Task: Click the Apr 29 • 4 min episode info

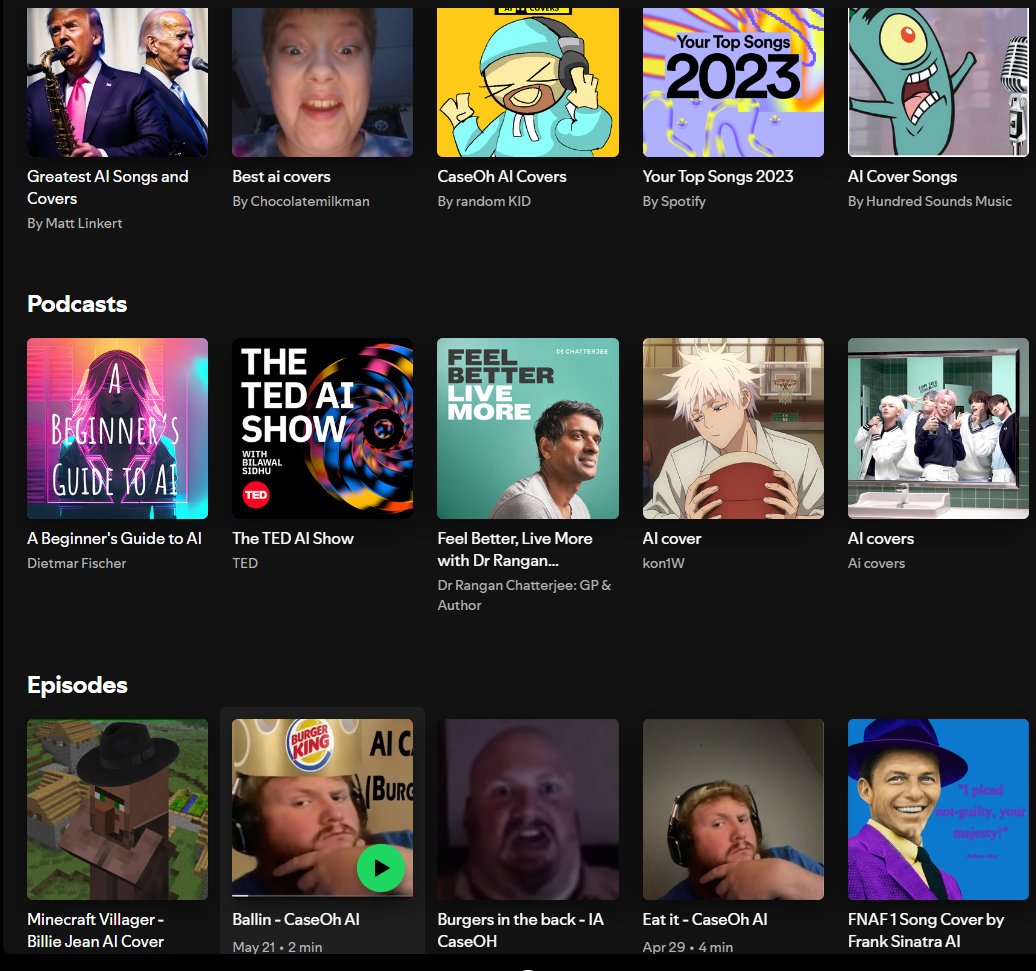Action: coord(688,947)
